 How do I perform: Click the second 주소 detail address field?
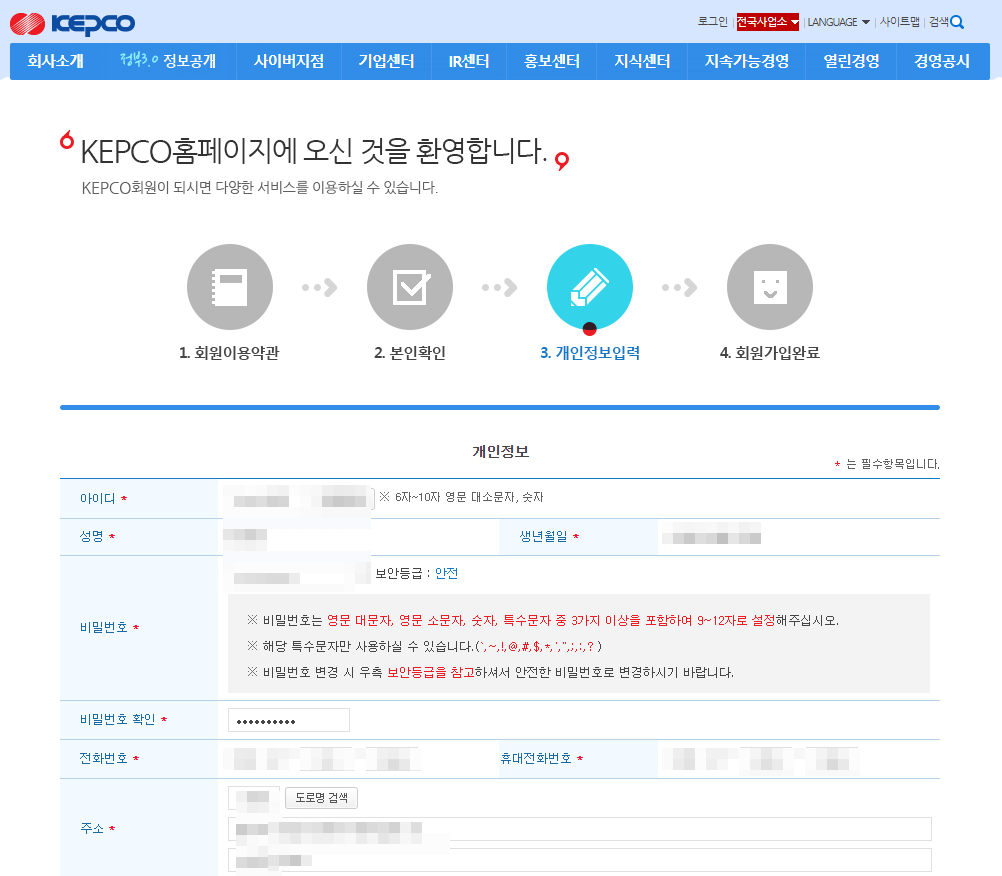click(x=580, y=860)
